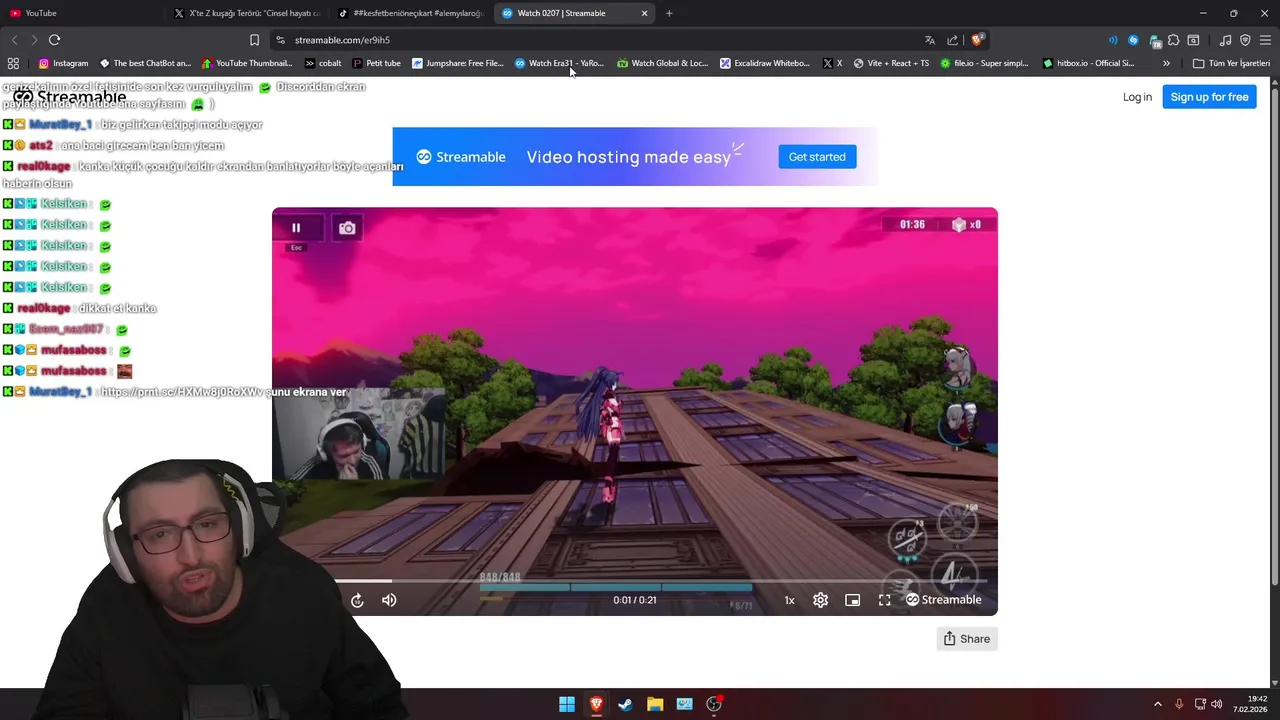Open the translator extension with TR badge
1280x720 pixels.
click(1155, 41)
